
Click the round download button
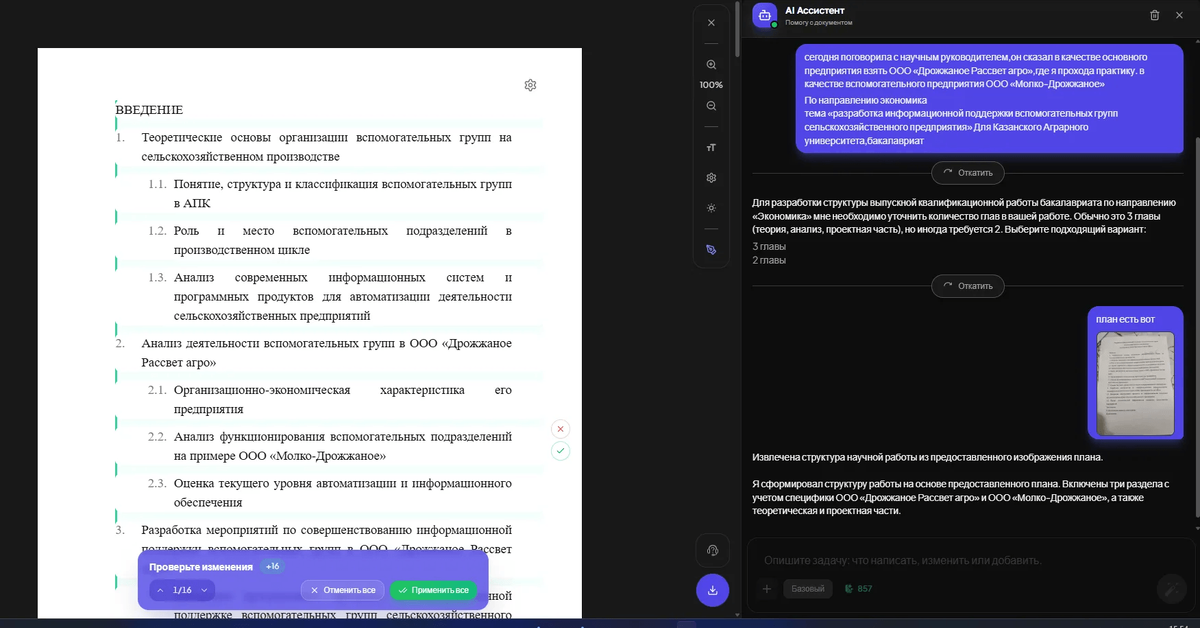point(712,590)
